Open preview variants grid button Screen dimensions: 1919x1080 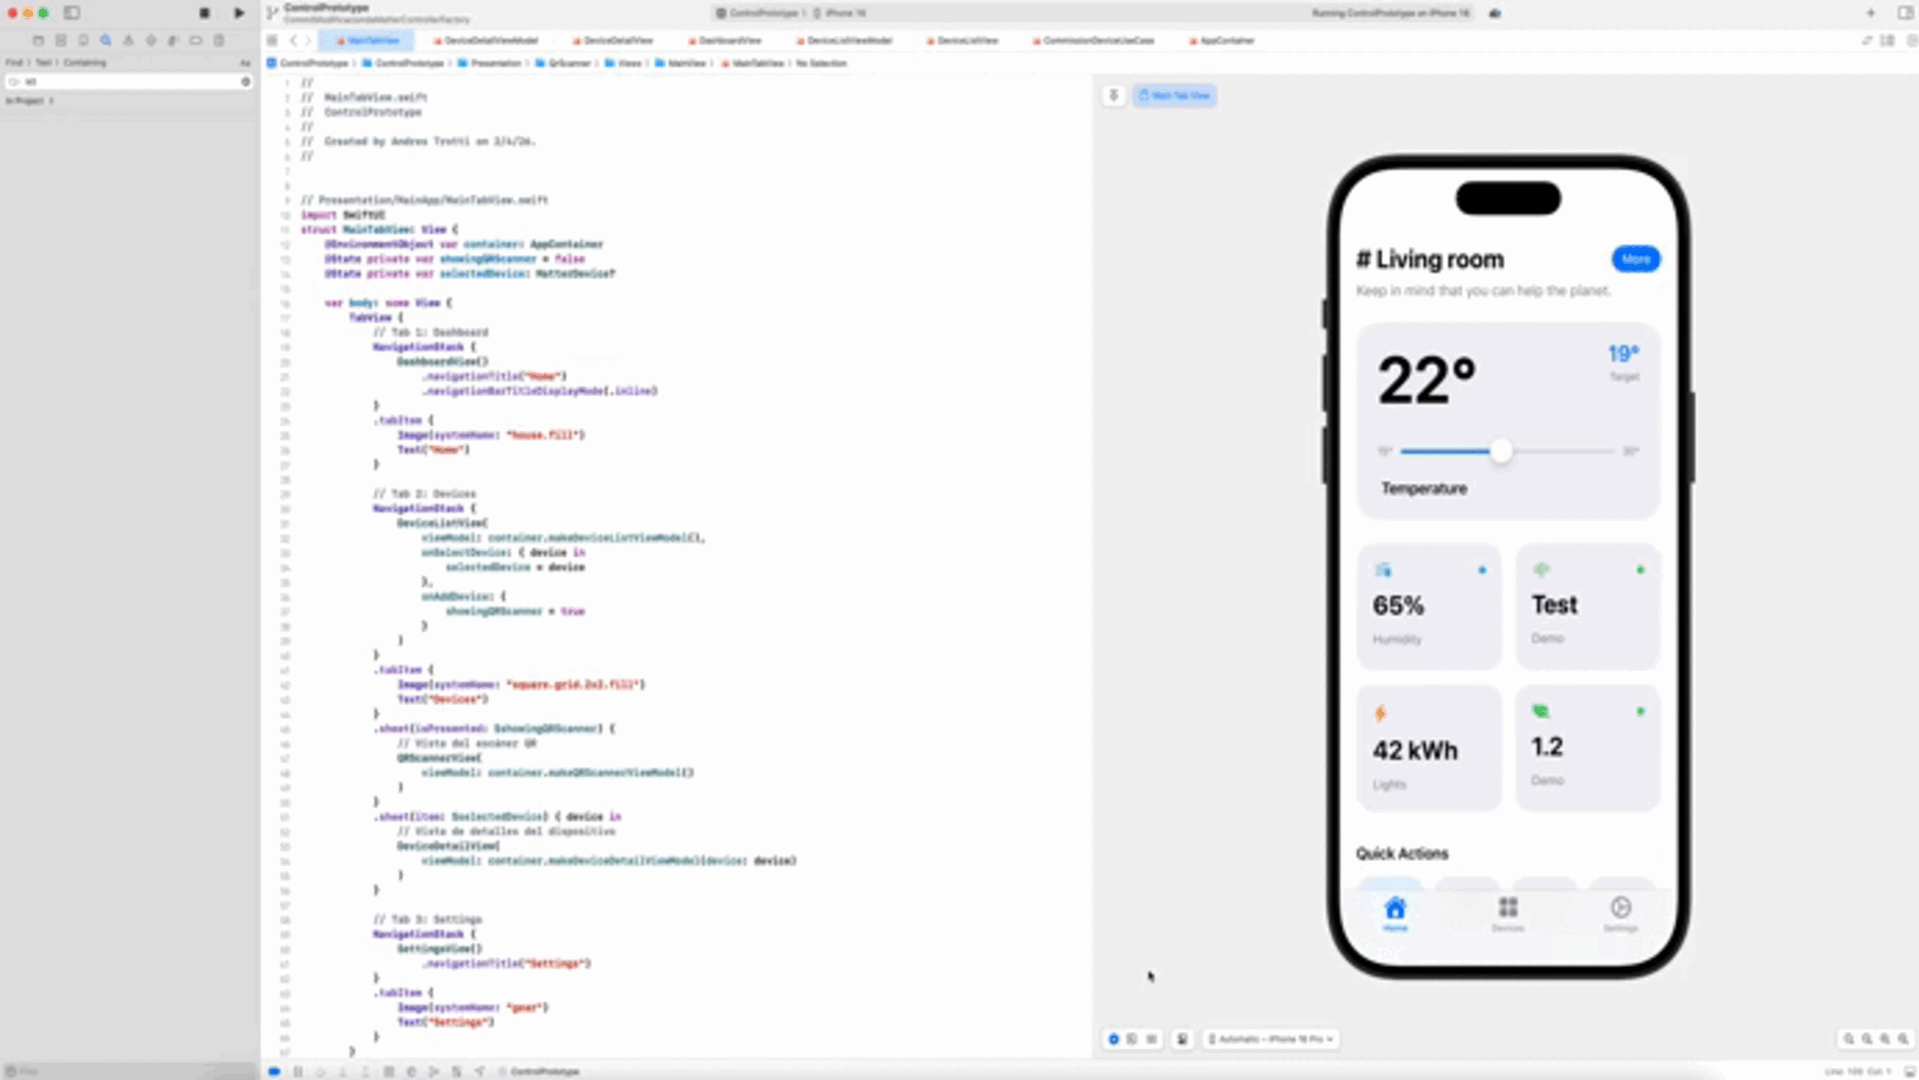pos(1151,1039)
